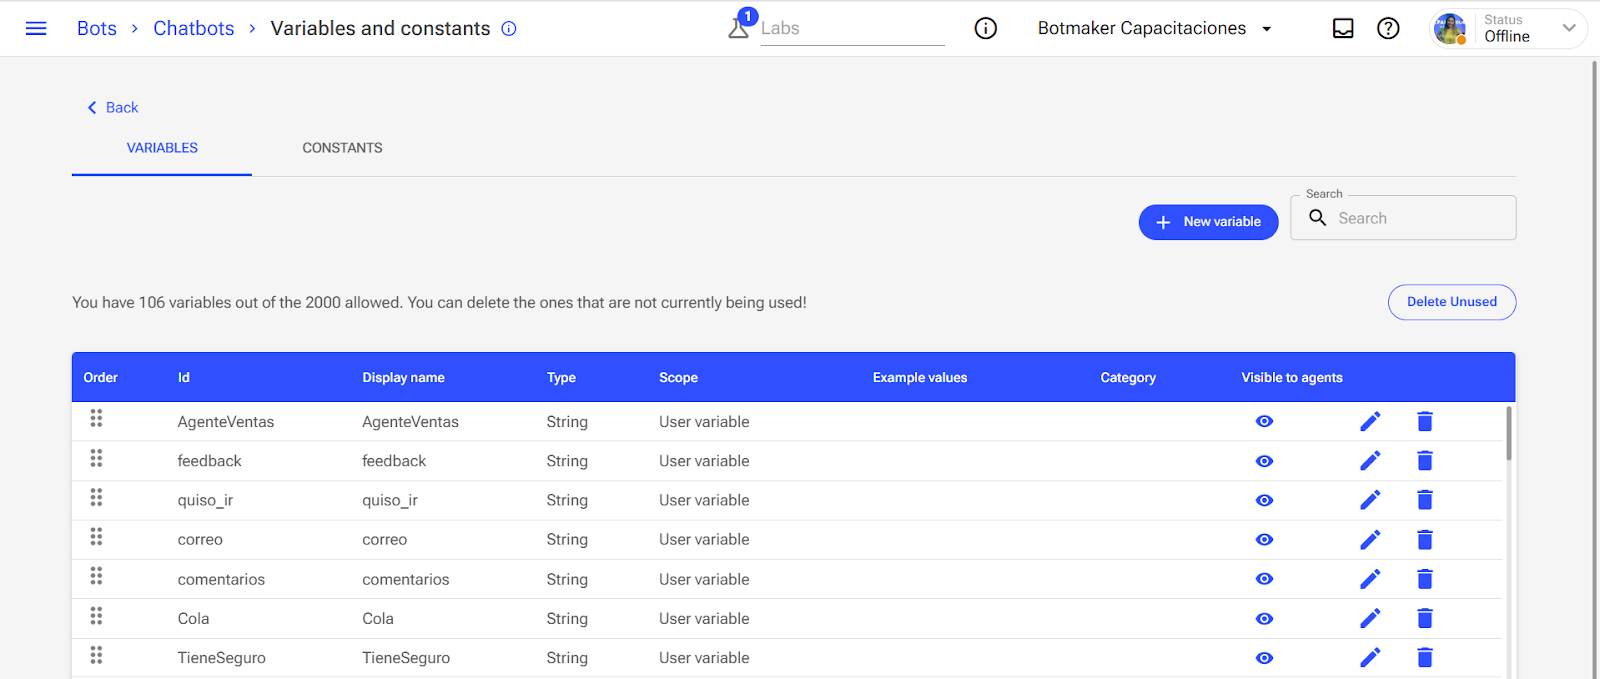
Task: Edit the Cola variable
Action: point(1370,618)
